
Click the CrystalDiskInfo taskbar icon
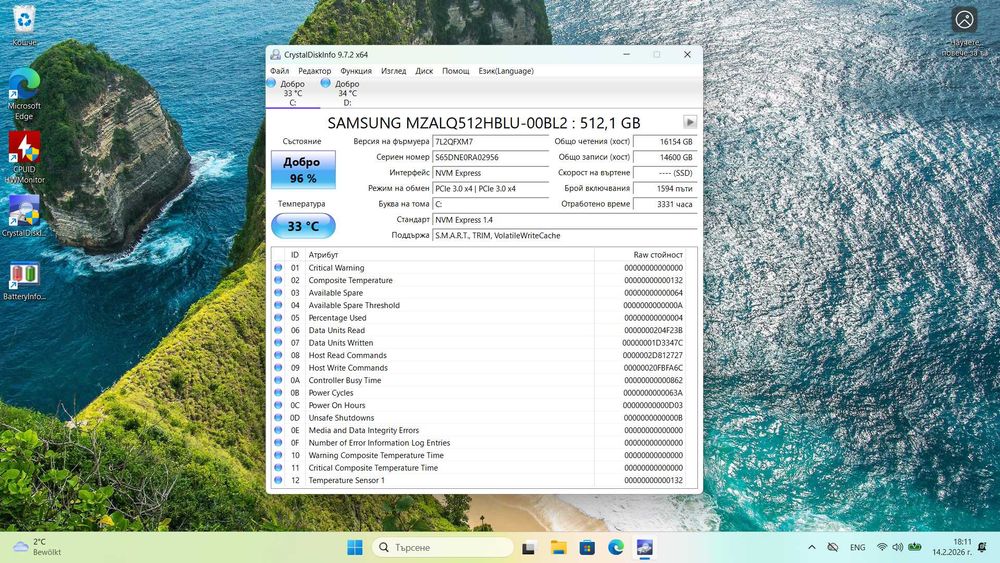pos(645,547)
